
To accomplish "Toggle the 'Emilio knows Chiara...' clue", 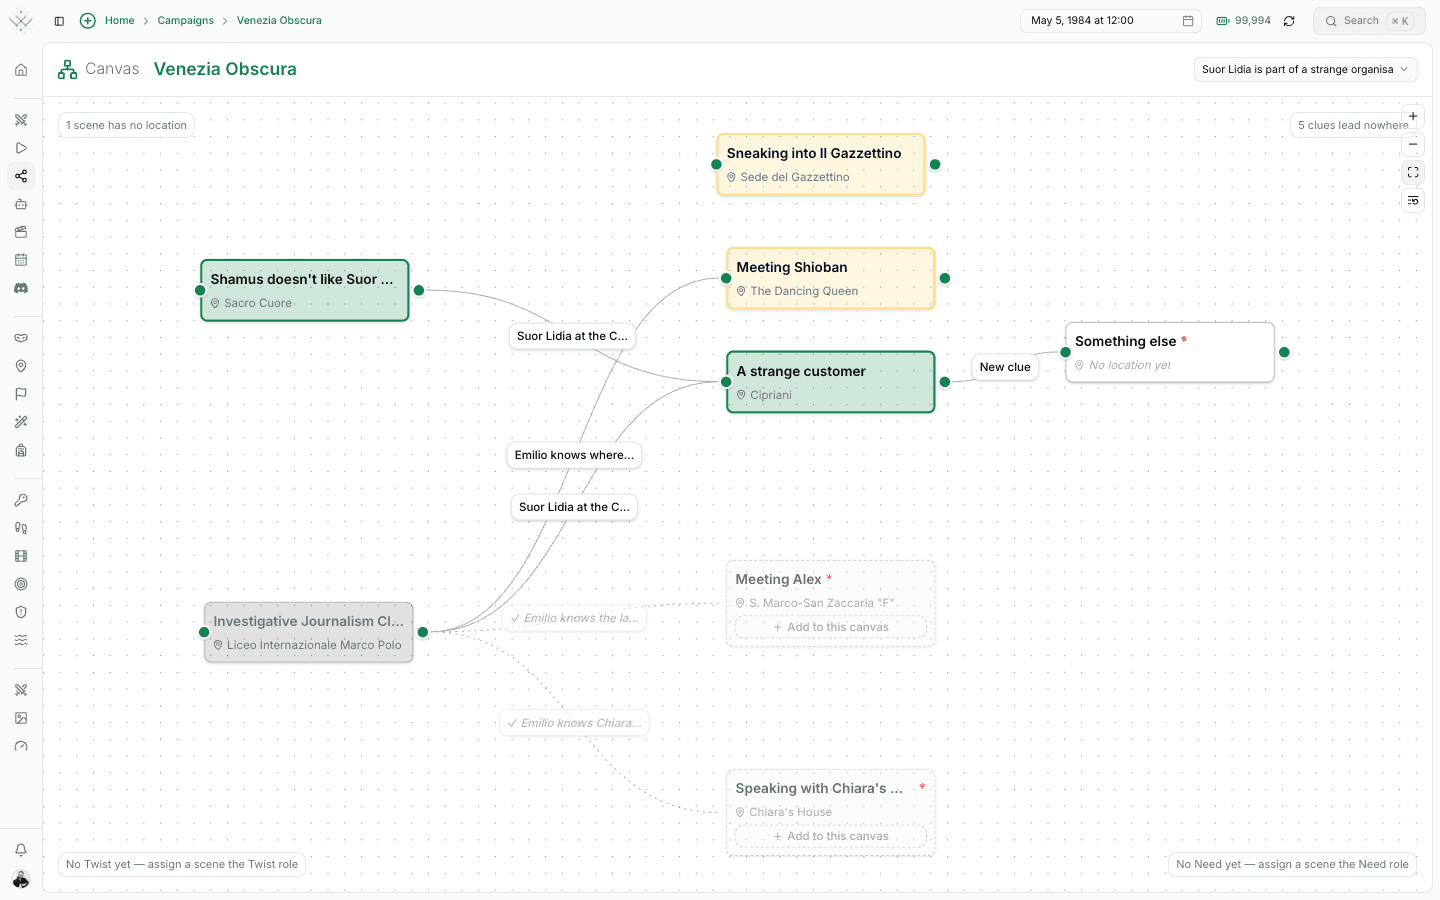I will [x=574, y=723].
